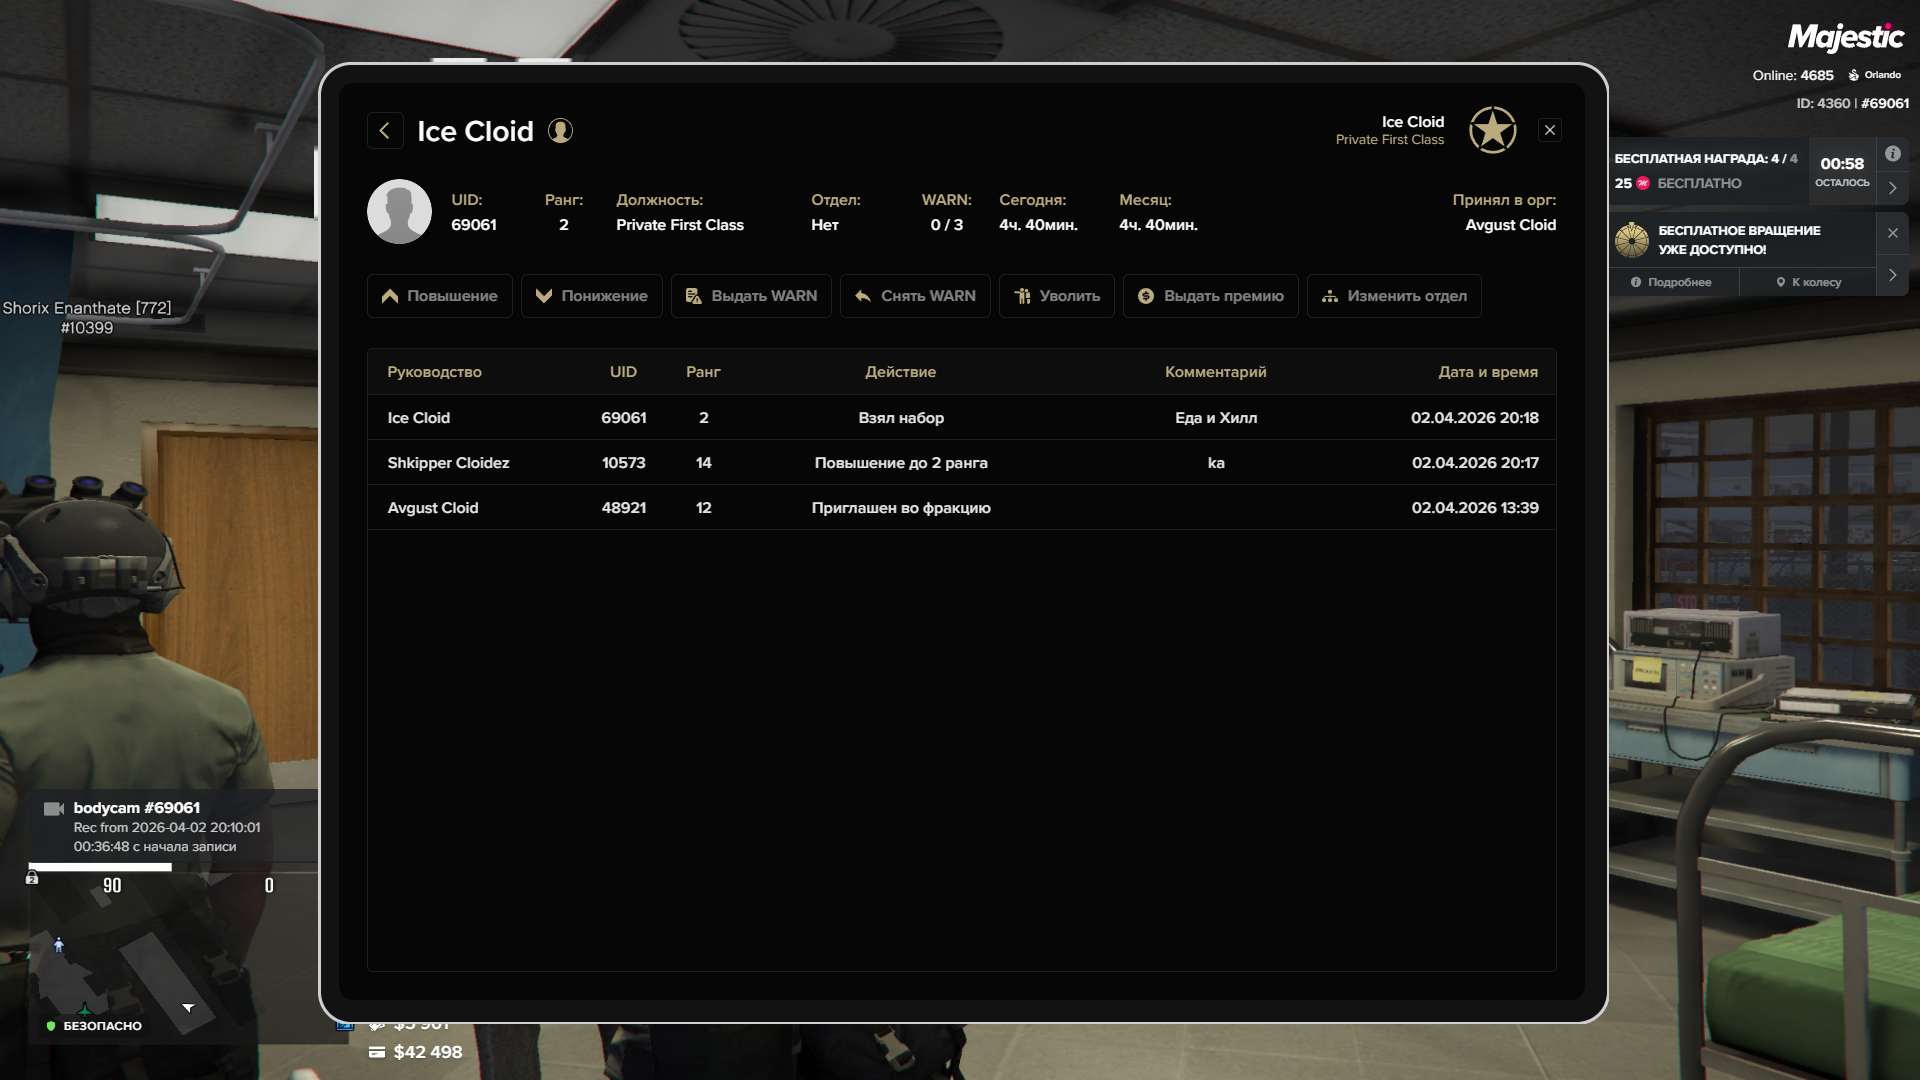Click the fortune wheel icon in notification
1920x1080 pixels.
pos(1632,240)
